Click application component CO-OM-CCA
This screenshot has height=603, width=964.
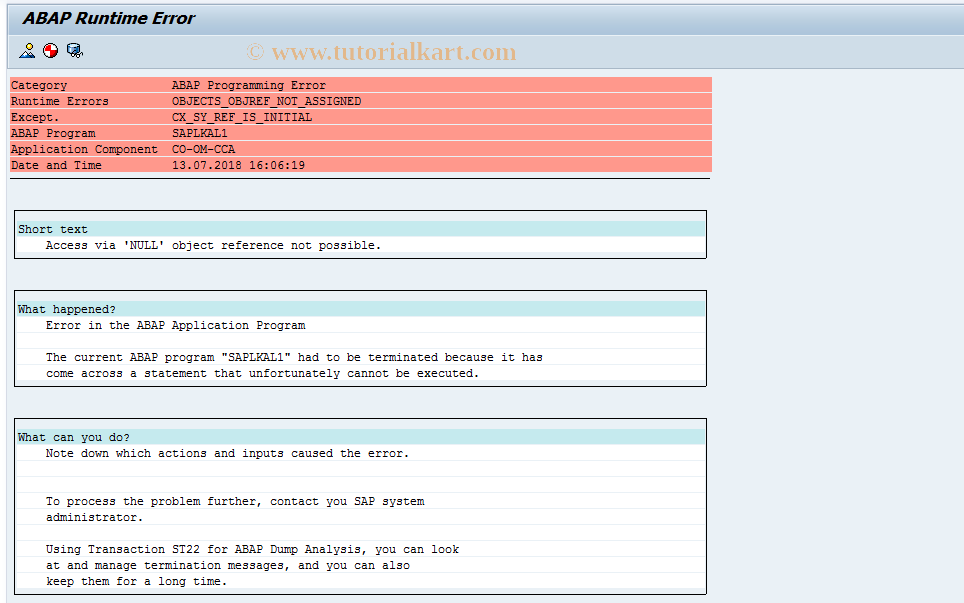203,149
